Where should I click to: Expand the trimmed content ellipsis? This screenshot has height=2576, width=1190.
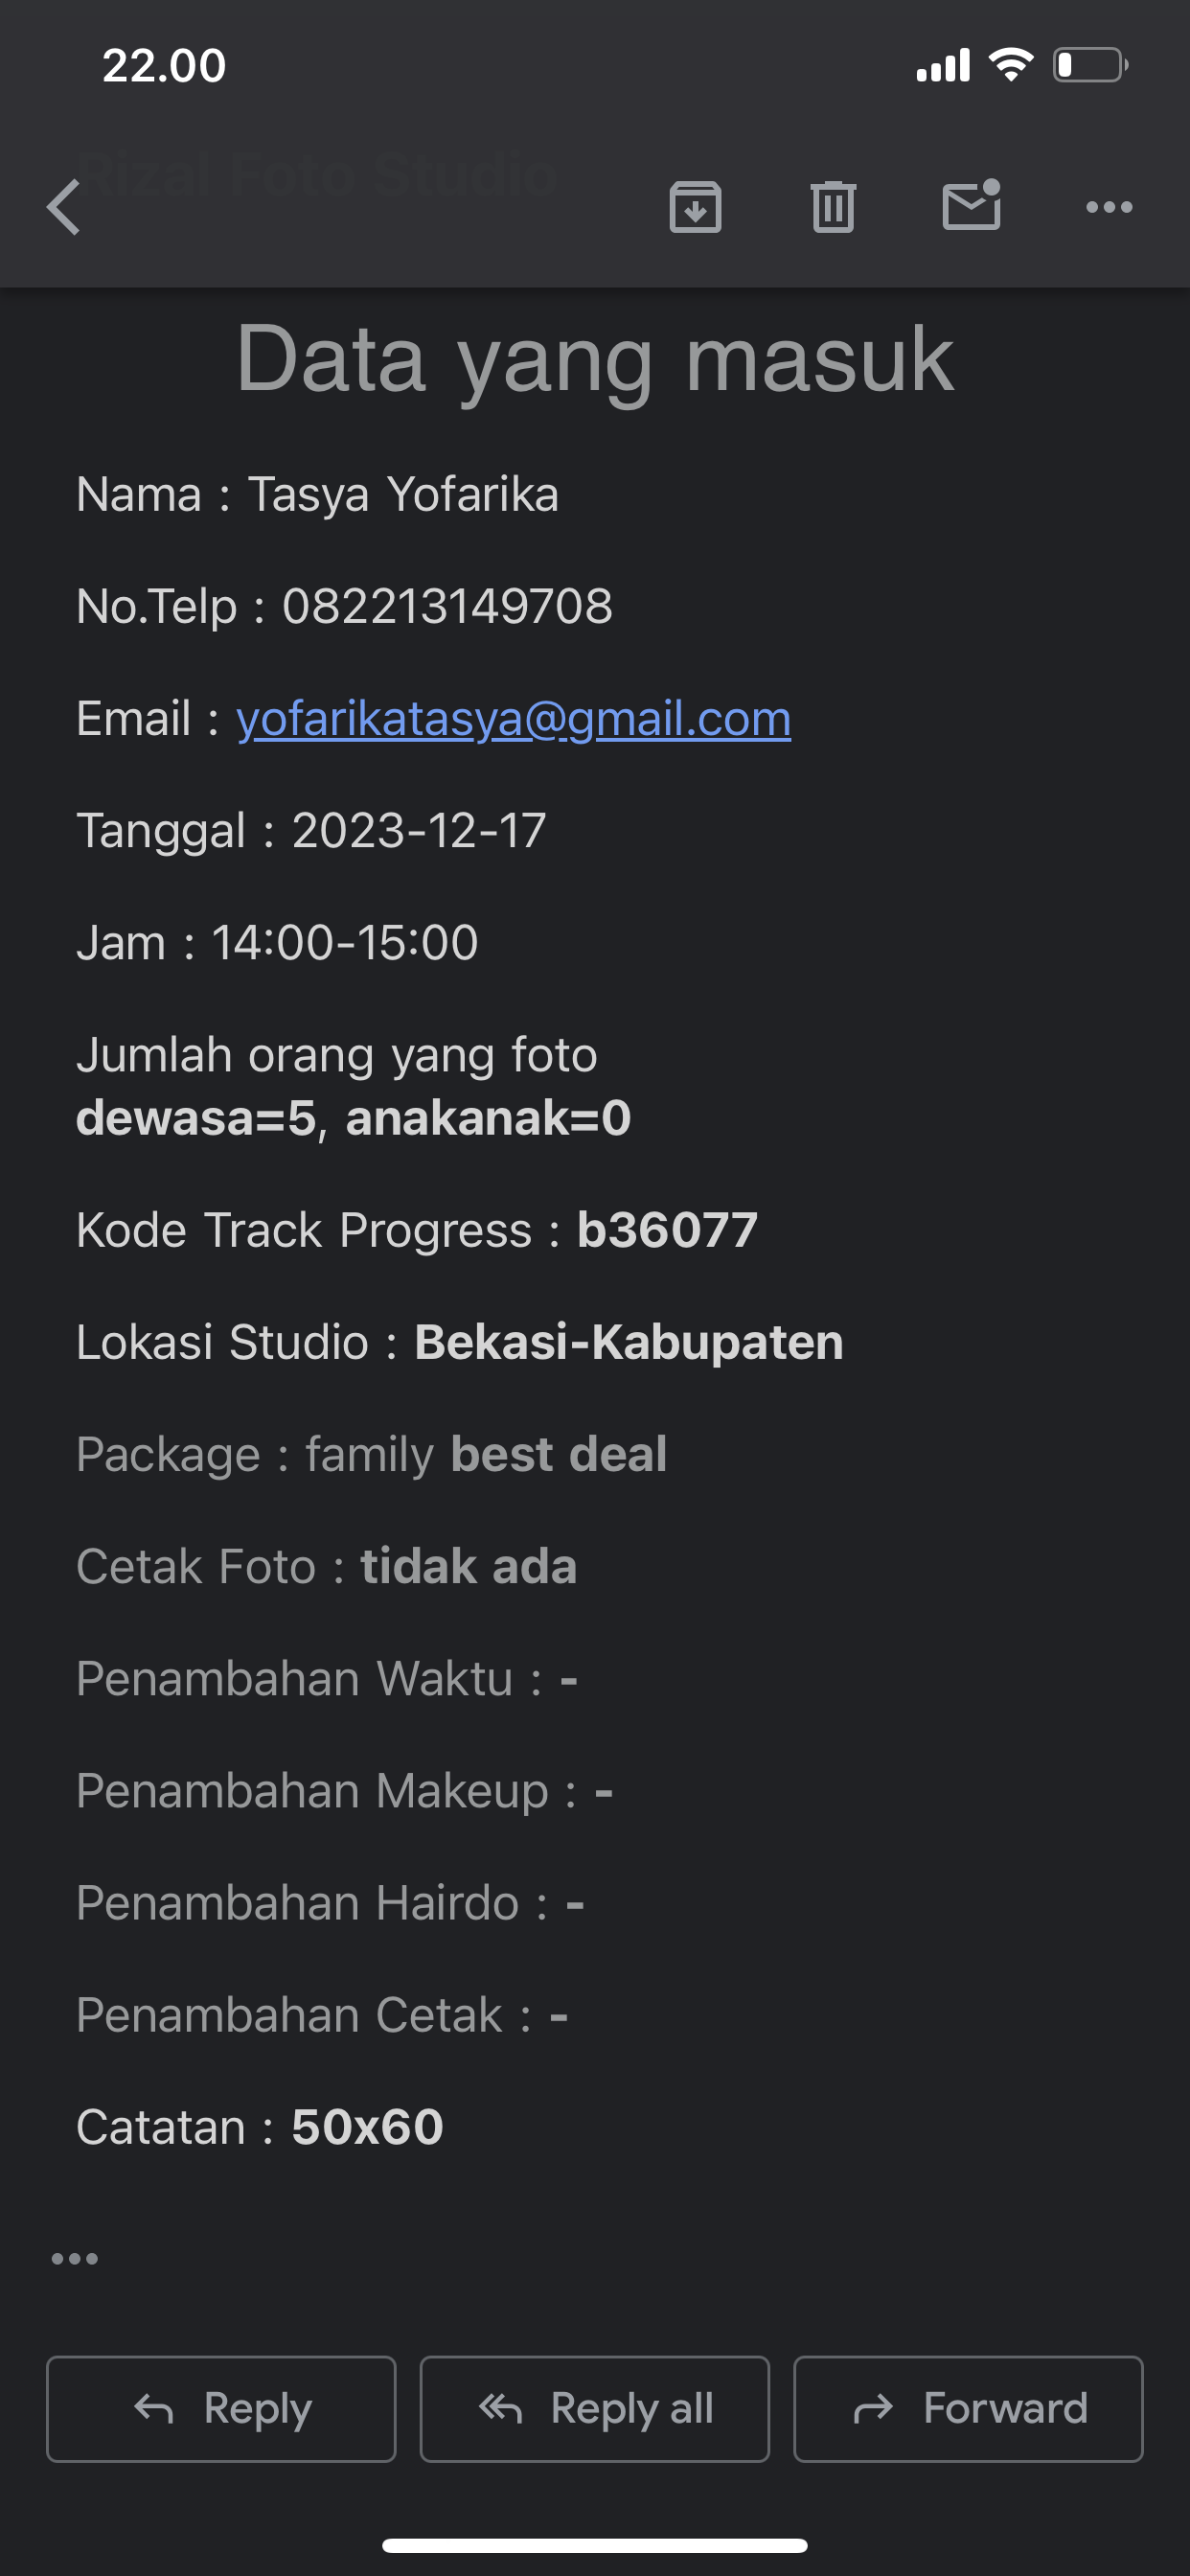[x=75, y=2259]
